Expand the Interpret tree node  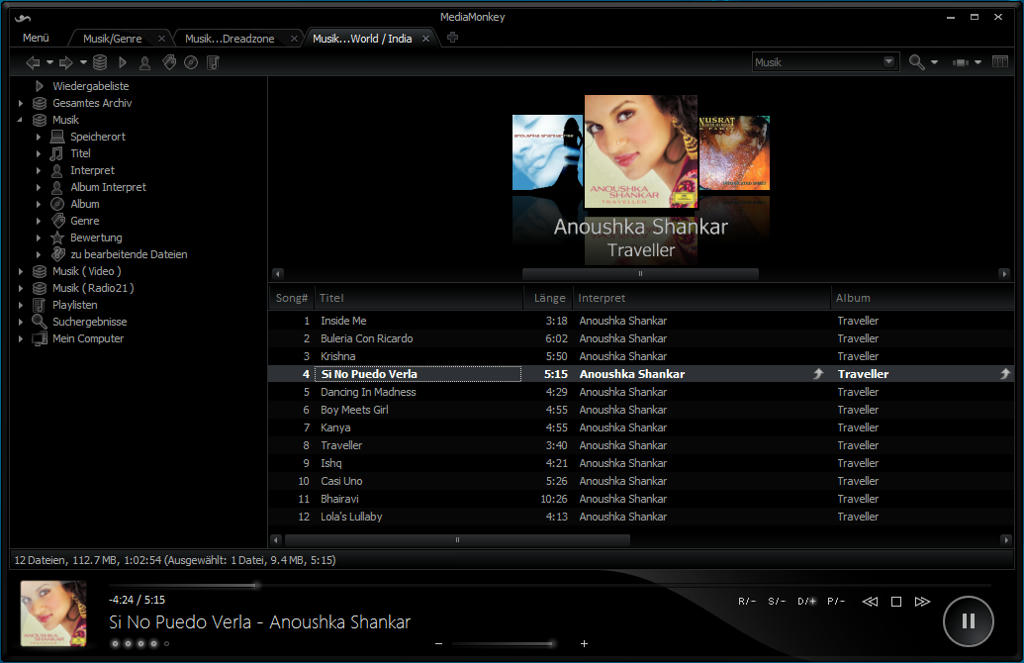tap(38, 170)
